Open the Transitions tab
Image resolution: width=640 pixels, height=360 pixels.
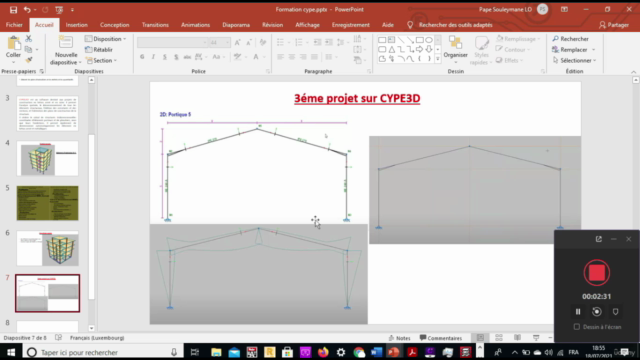[x=155, y=25]
